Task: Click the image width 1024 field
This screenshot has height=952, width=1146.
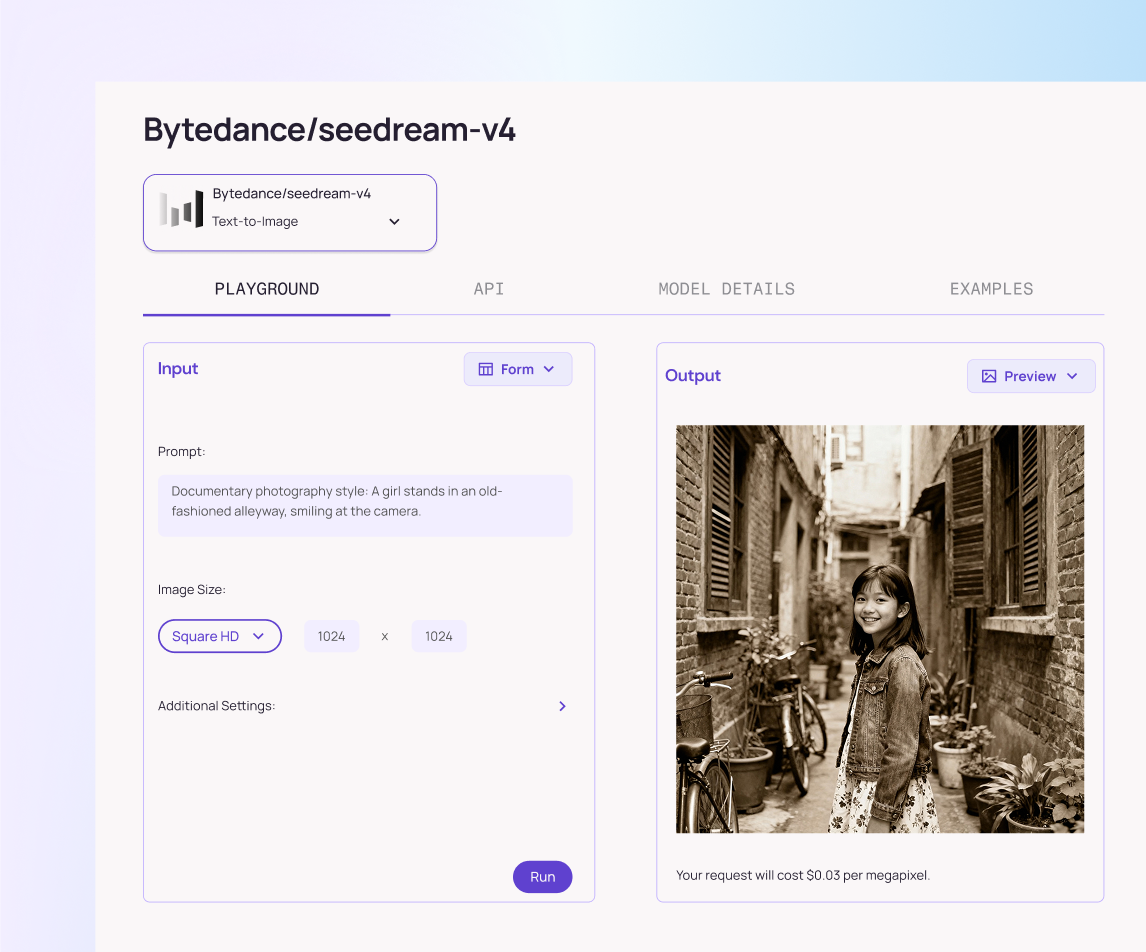Action: tap(332, 636)
